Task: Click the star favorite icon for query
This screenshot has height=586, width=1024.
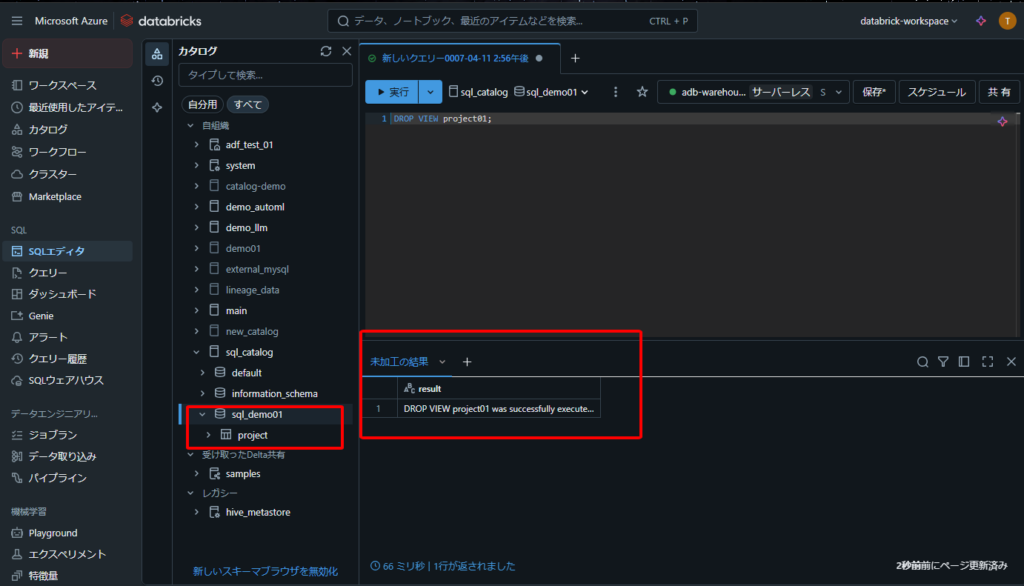Action: (642, 92)
